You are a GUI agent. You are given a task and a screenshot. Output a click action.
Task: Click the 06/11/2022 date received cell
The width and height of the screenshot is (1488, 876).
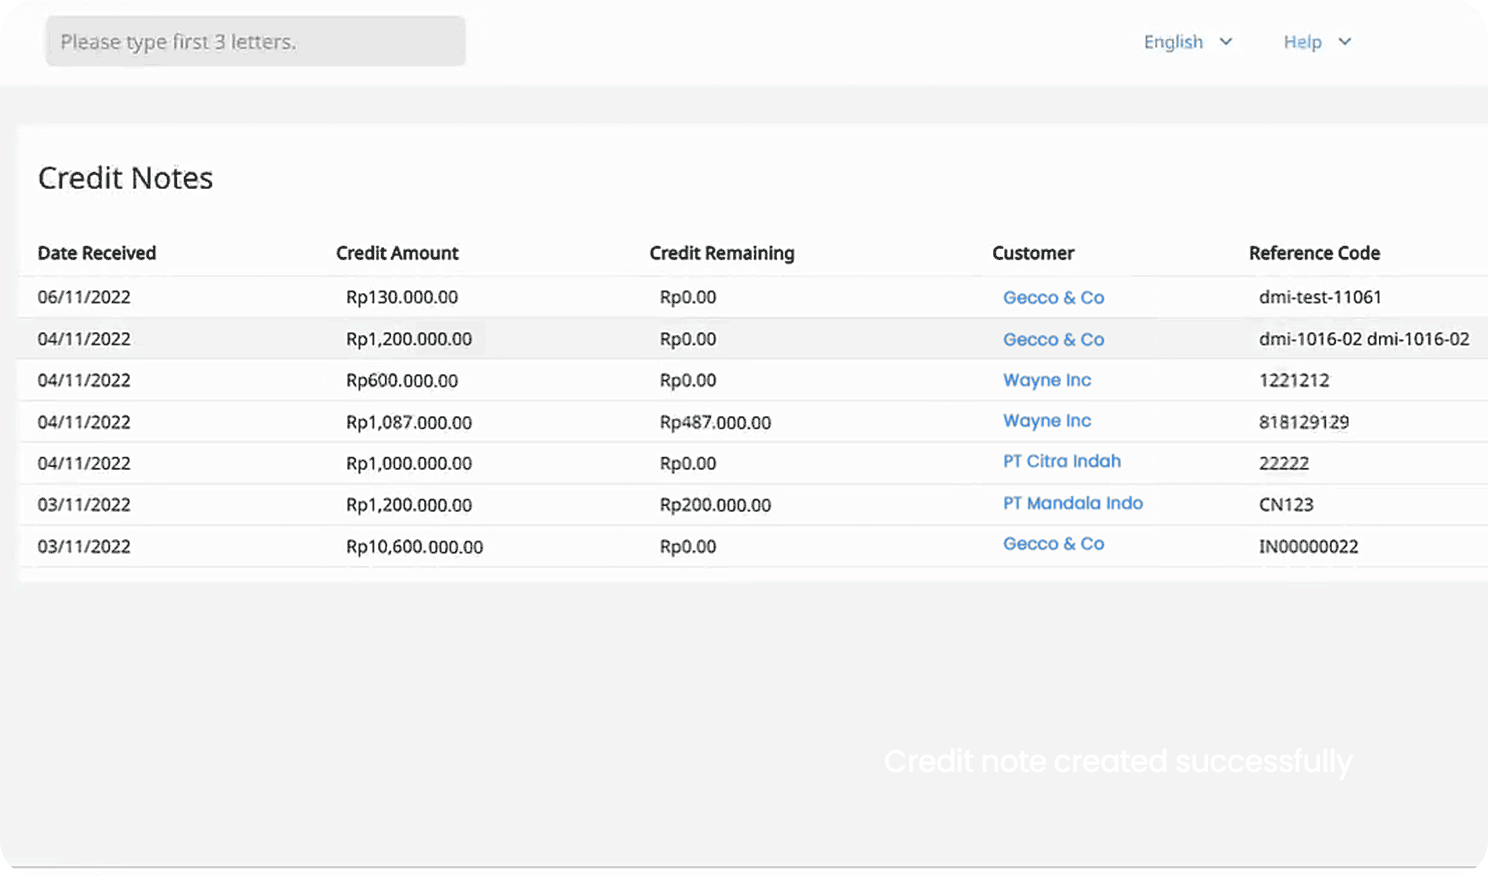click(x=84, y=297)
